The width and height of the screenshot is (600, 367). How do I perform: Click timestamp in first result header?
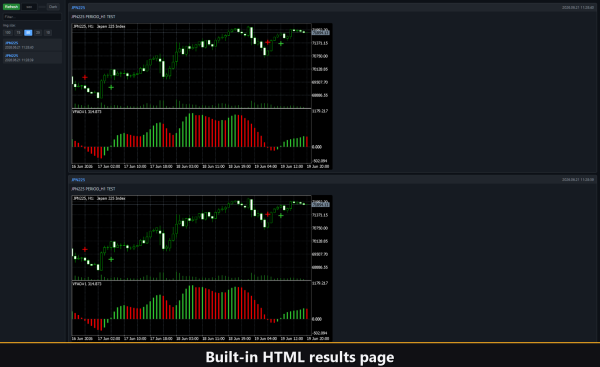click(578, 8)
